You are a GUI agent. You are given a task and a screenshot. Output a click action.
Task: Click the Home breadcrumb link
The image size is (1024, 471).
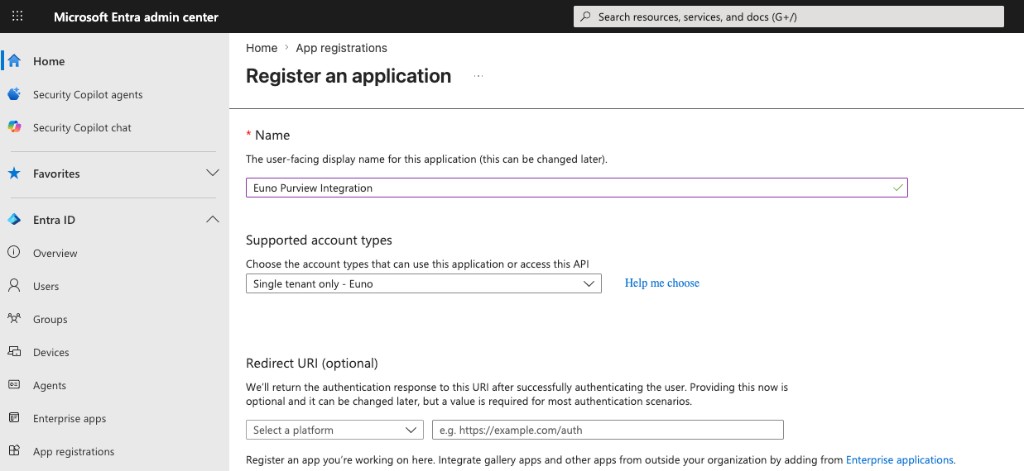tap(261, 48)
